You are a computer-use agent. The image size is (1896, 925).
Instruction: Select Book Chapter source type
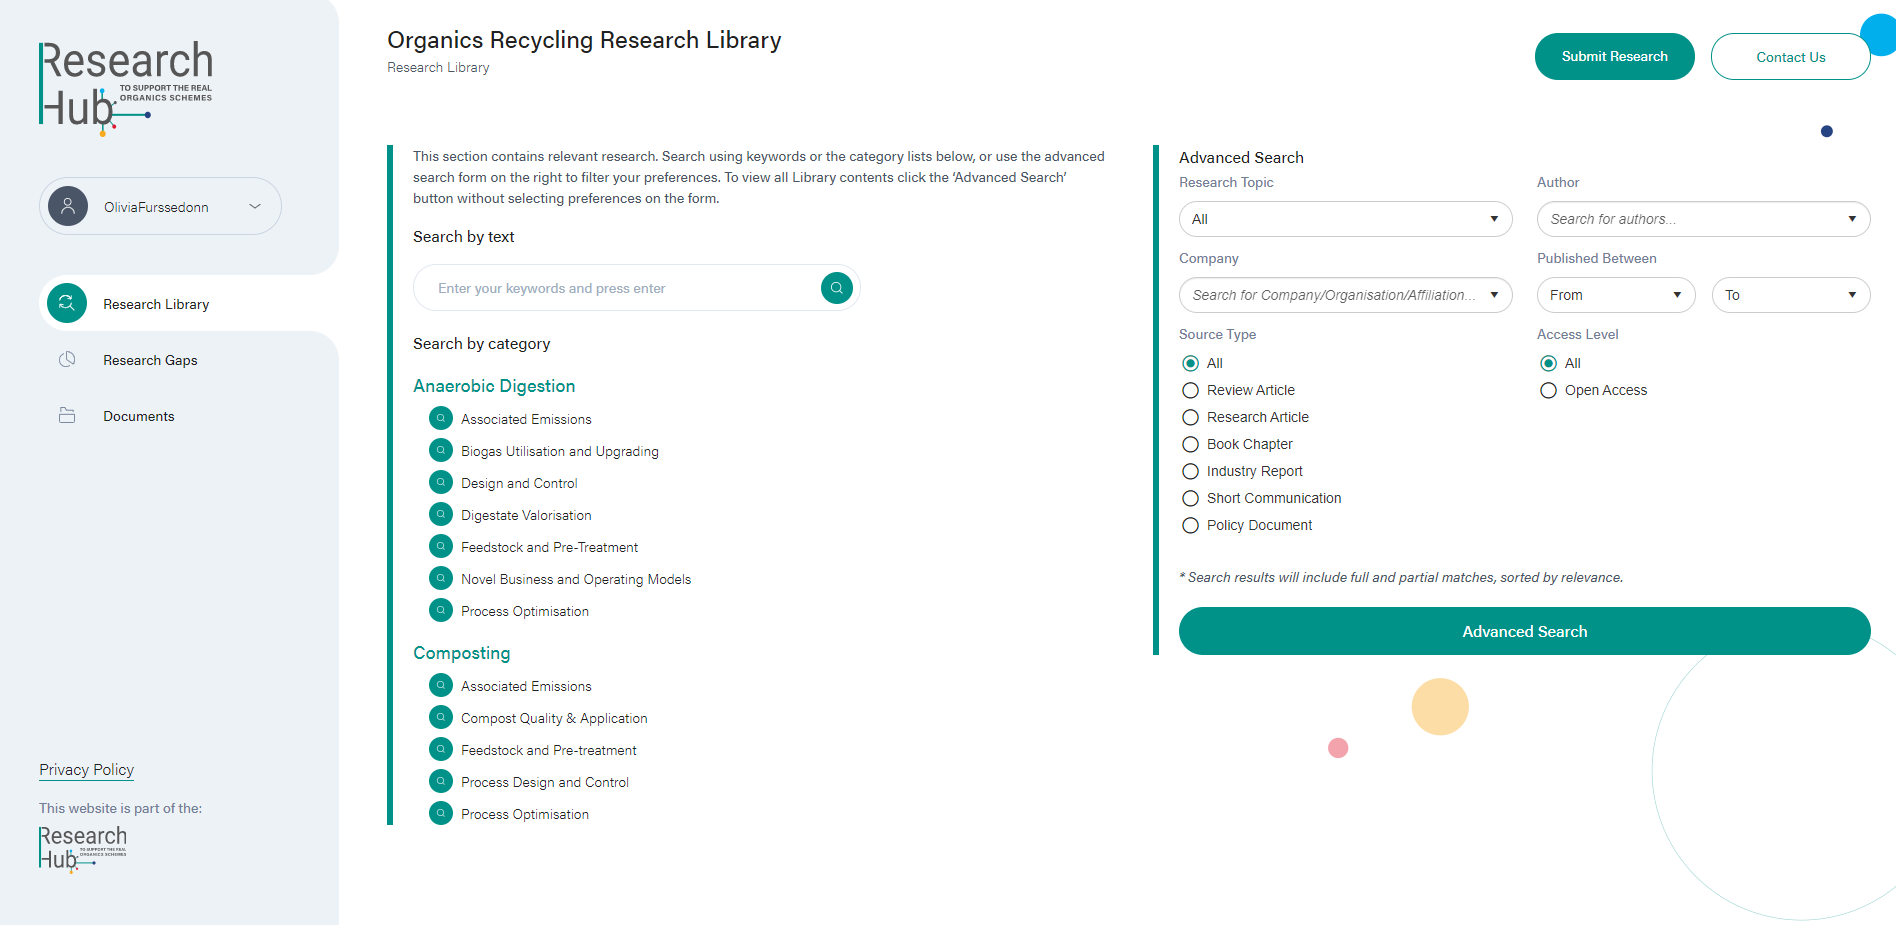coord(1190,444)
